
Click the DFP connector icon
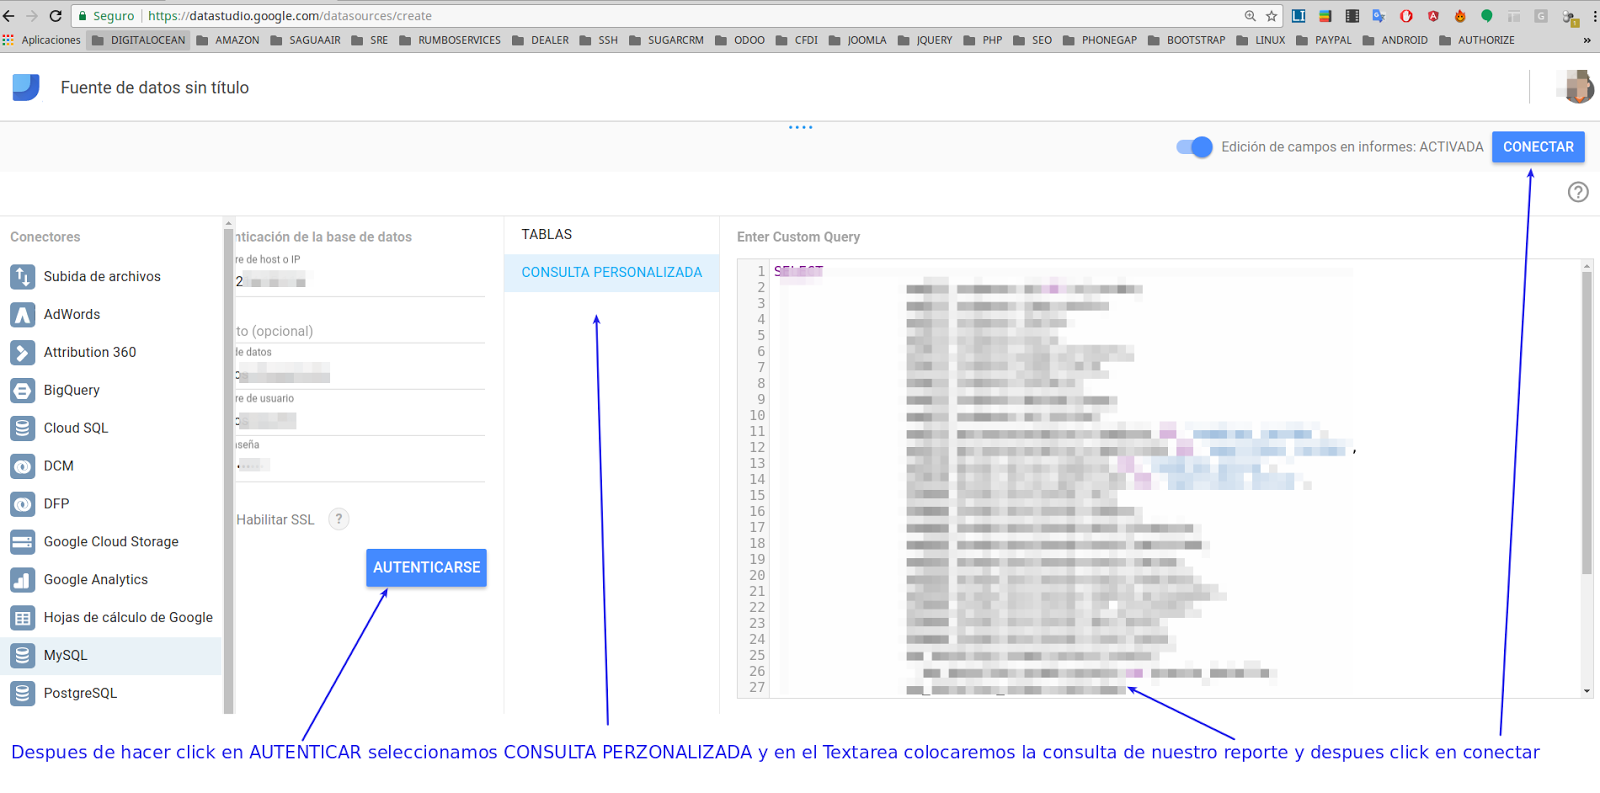[22, 504]
